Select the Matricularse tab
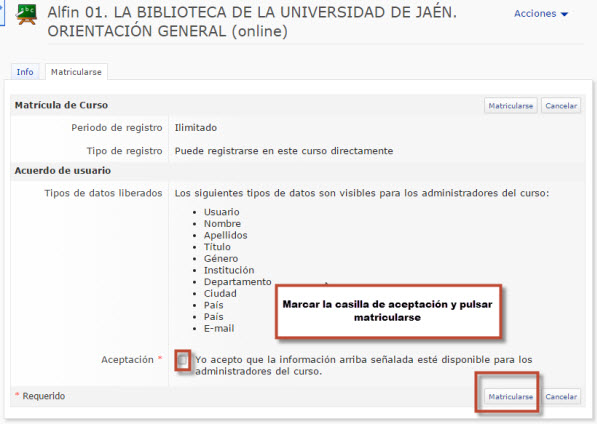The width and height of the screenshot is (597, 424). pos(76,72)
